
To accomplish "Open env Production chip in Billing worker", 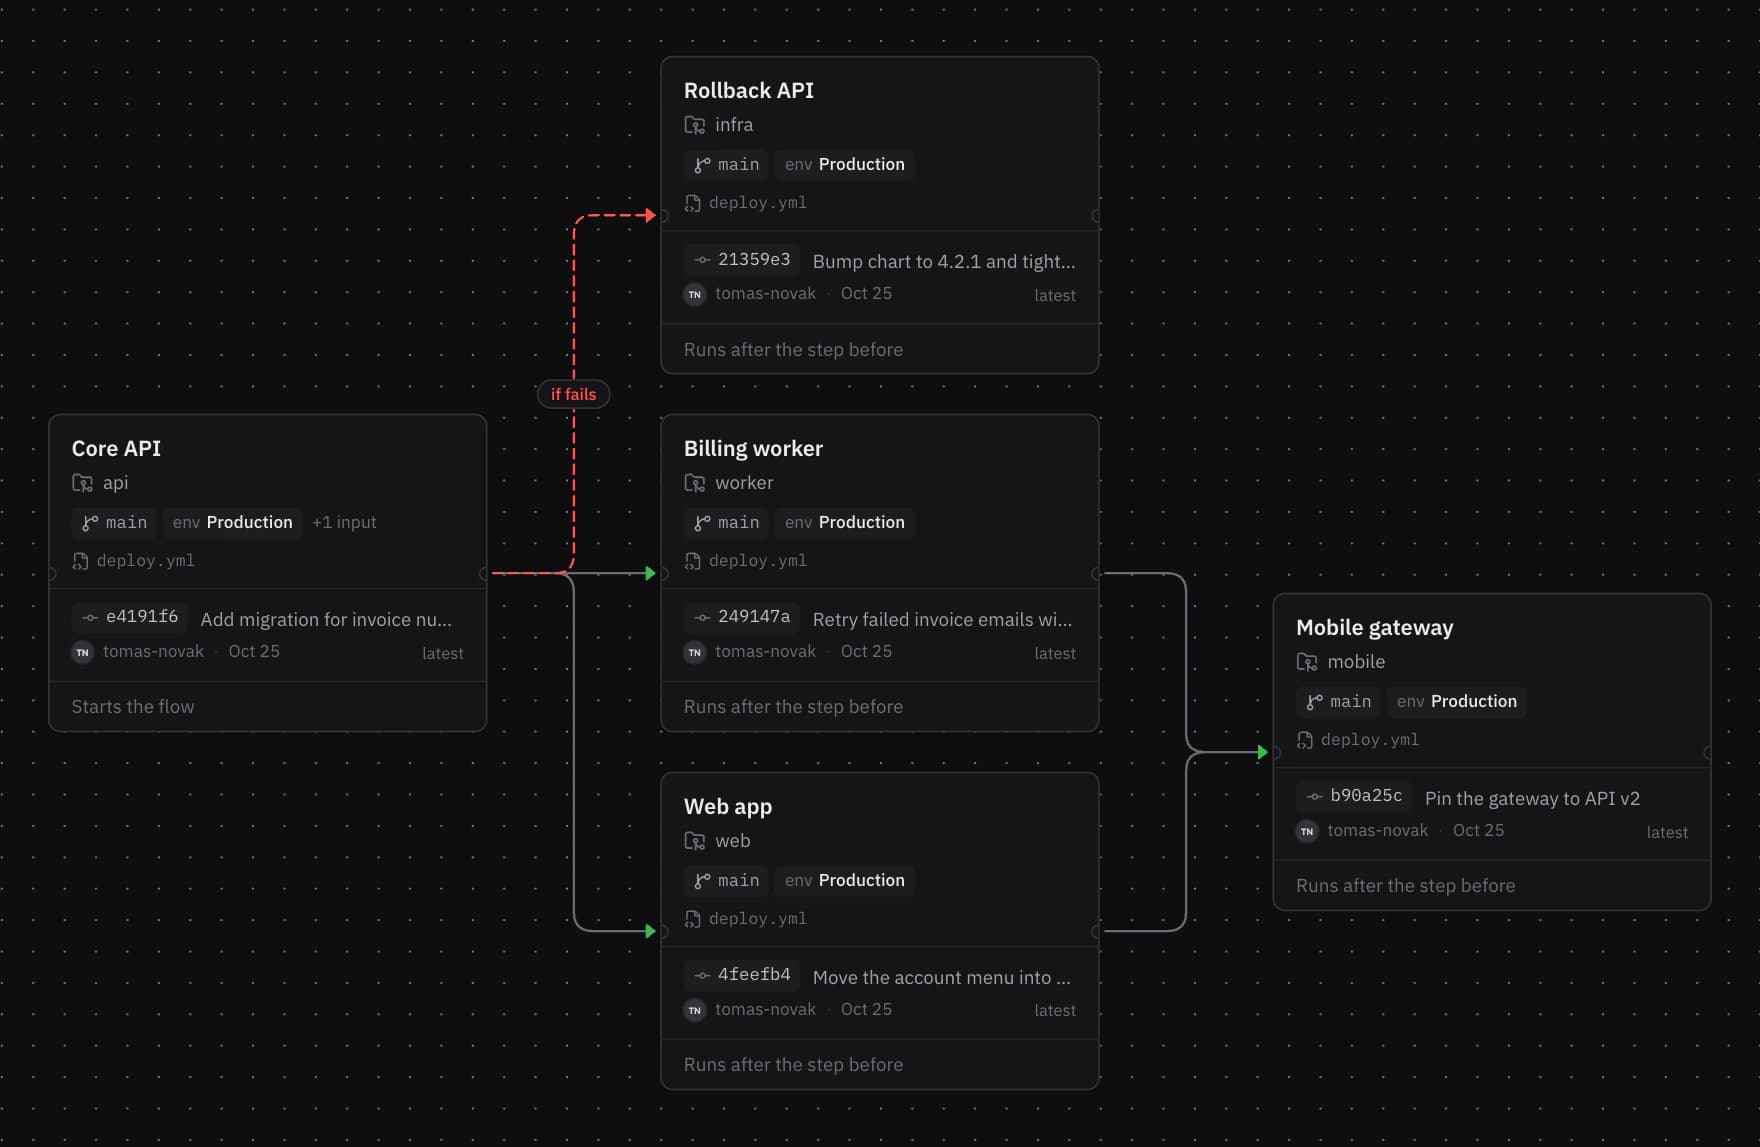I will (844, 522).
